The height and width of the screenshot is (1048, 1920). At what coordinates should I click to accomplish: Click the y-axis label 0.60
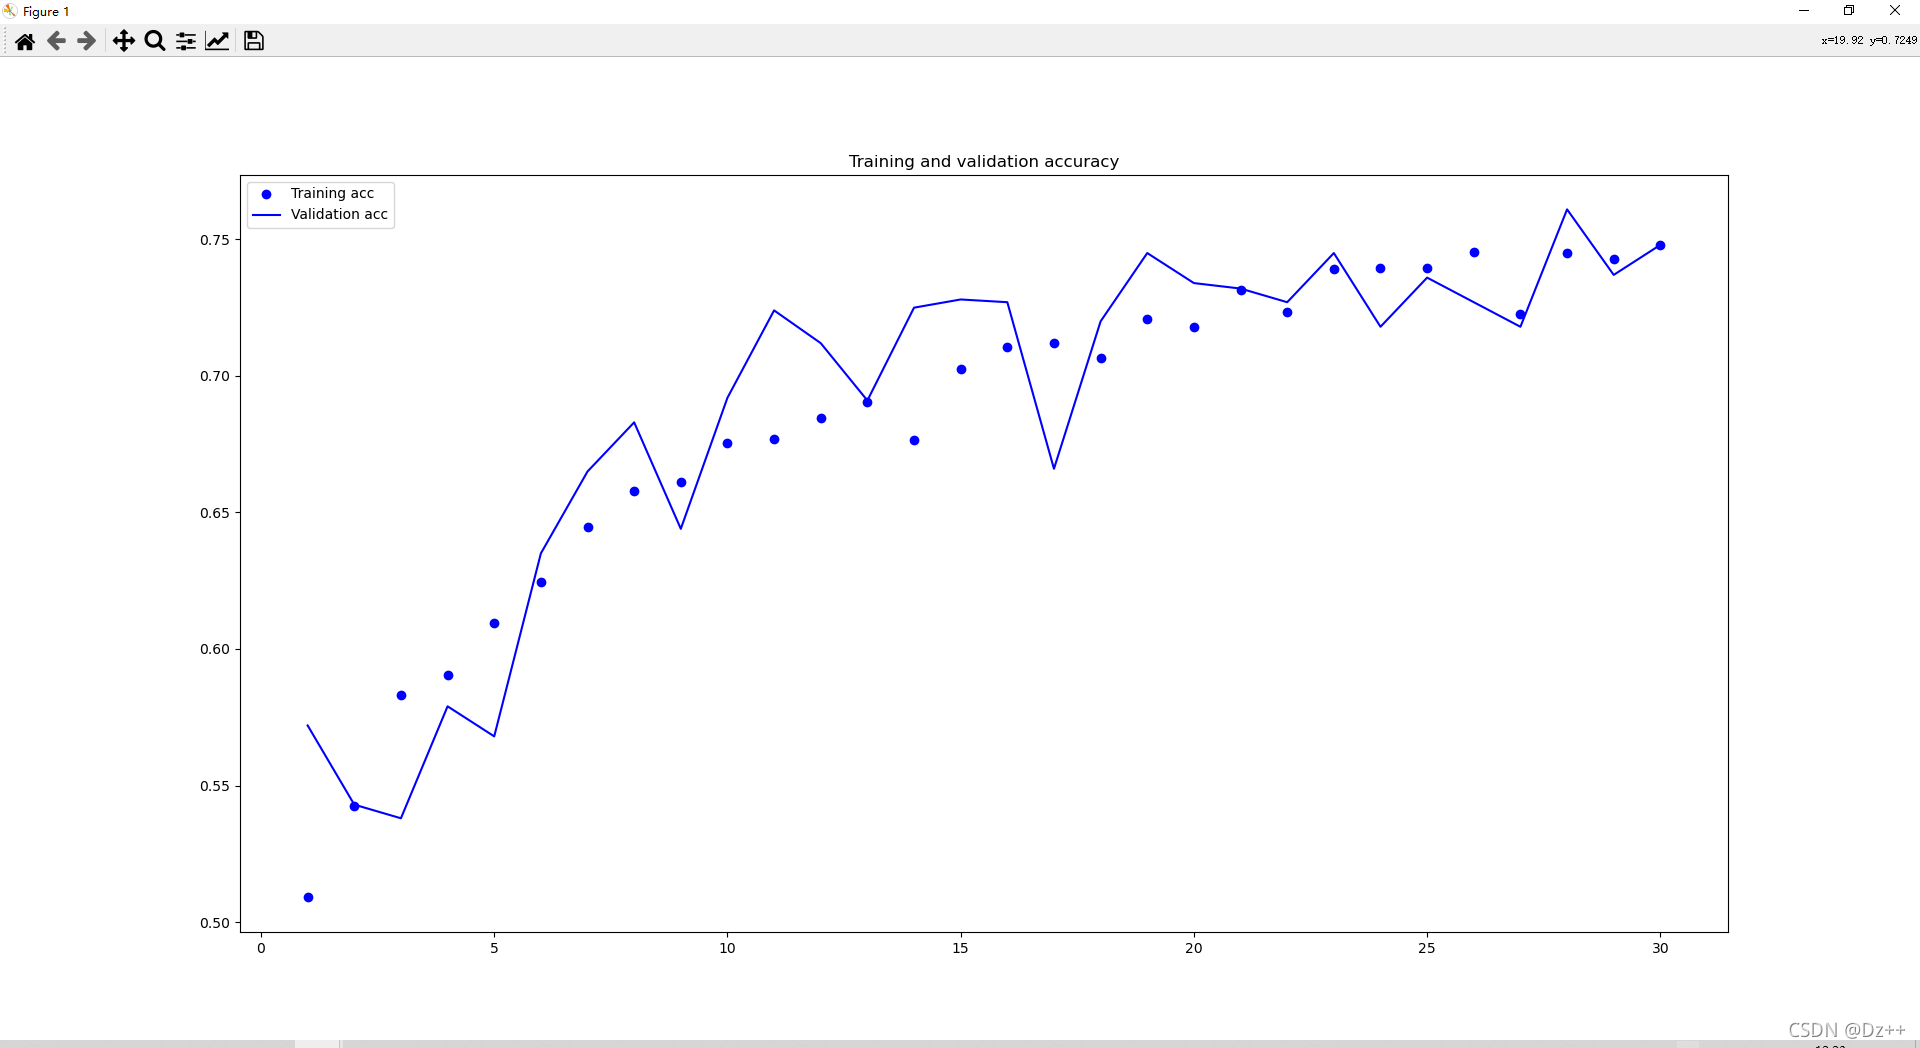pyautogui.click(x=215, y=649)
